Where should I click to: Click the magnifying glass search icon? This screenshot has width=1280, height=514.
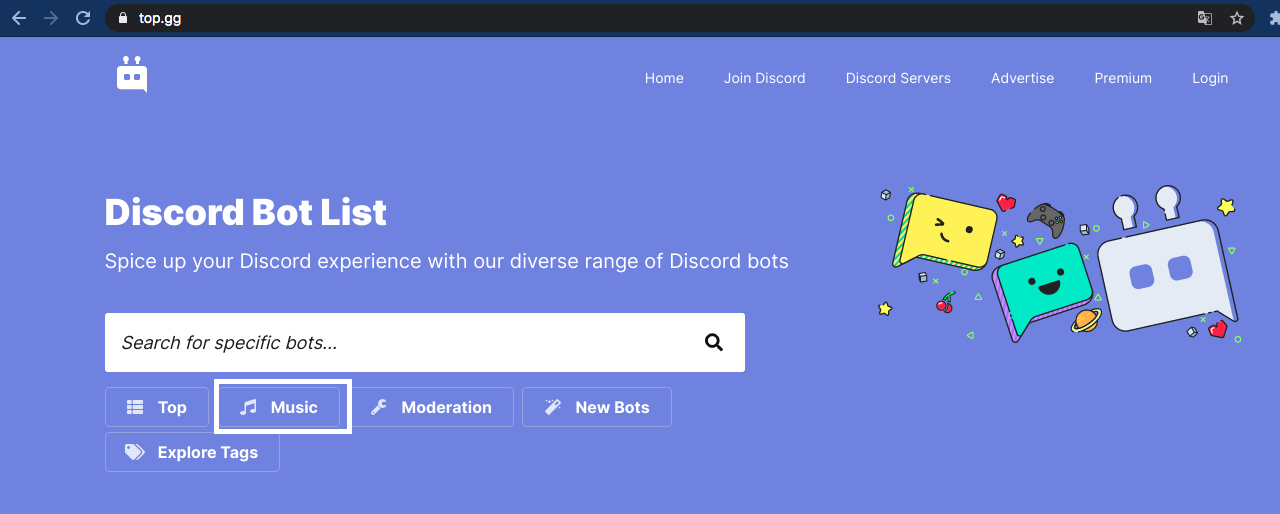[714, 342]
